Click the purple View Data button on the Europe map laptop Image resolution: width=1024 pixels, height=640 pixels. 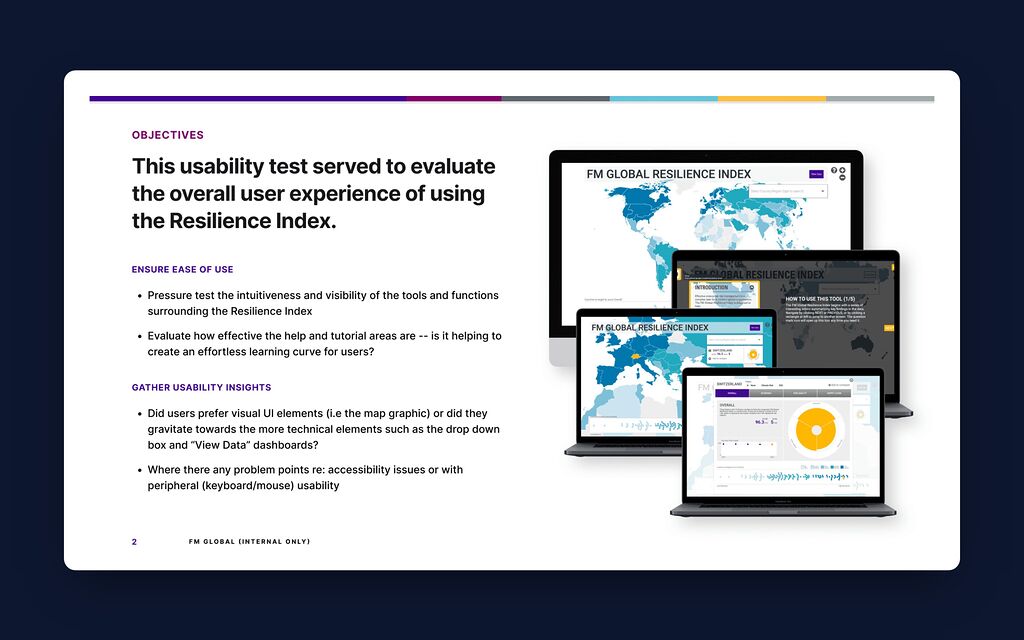pyautogui.click(x=755, y=327)
